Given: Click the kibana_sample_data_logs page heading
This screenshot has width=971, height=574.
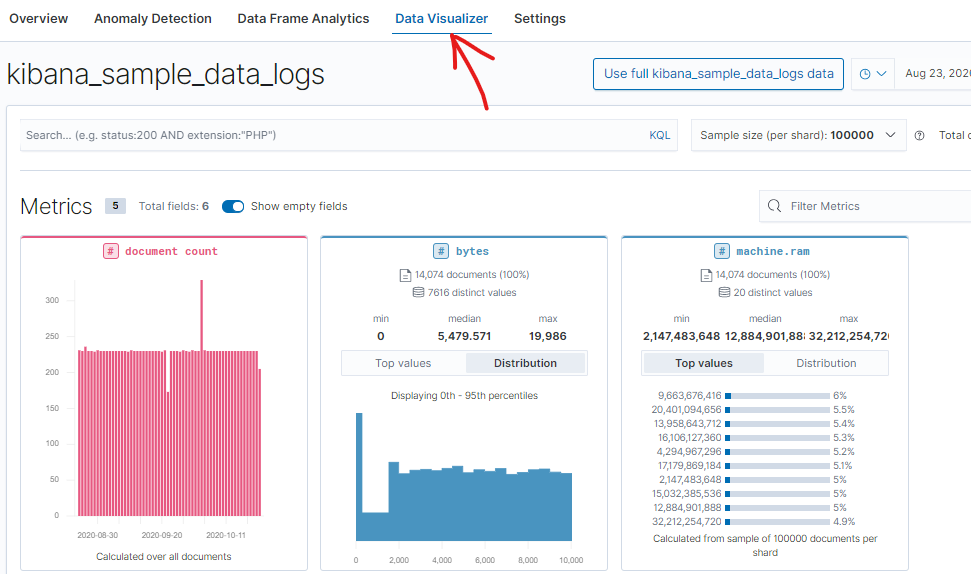Looking at the screenshot, I should click(165, 74).
